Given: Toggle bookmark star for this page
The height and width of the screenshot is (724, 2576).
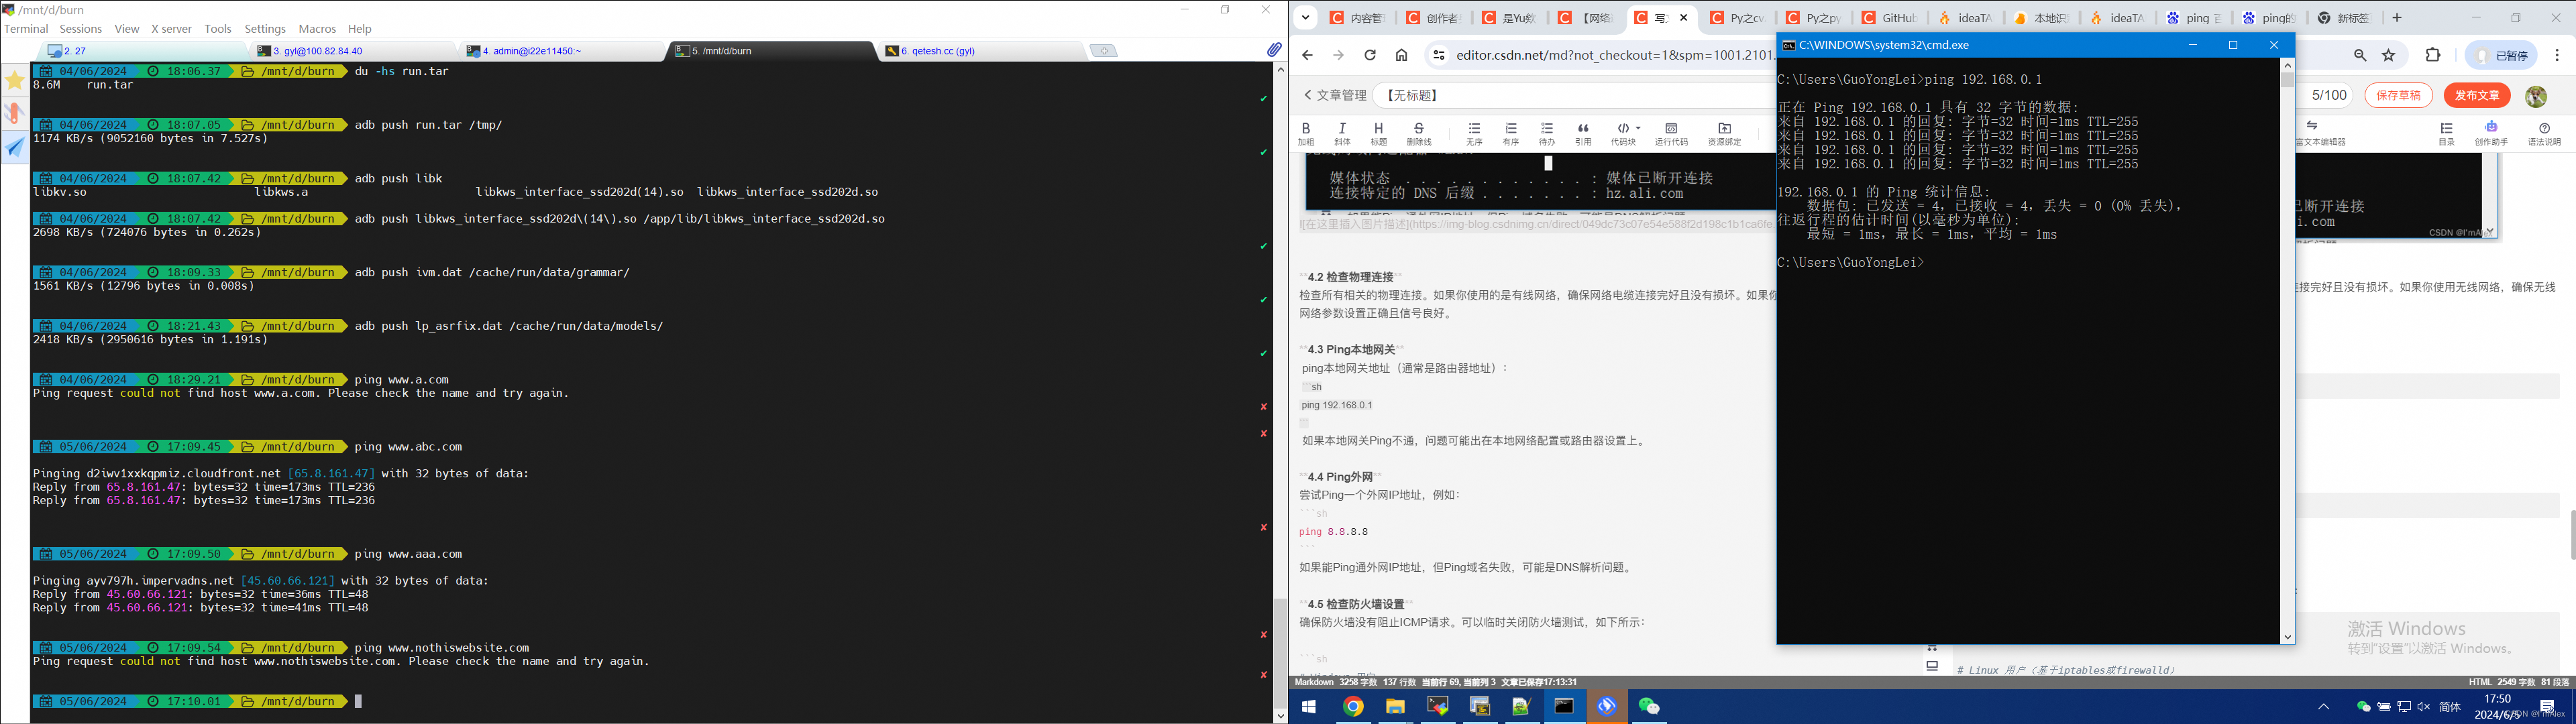Looking at the screenshot, I should [x=2389, y=56].
